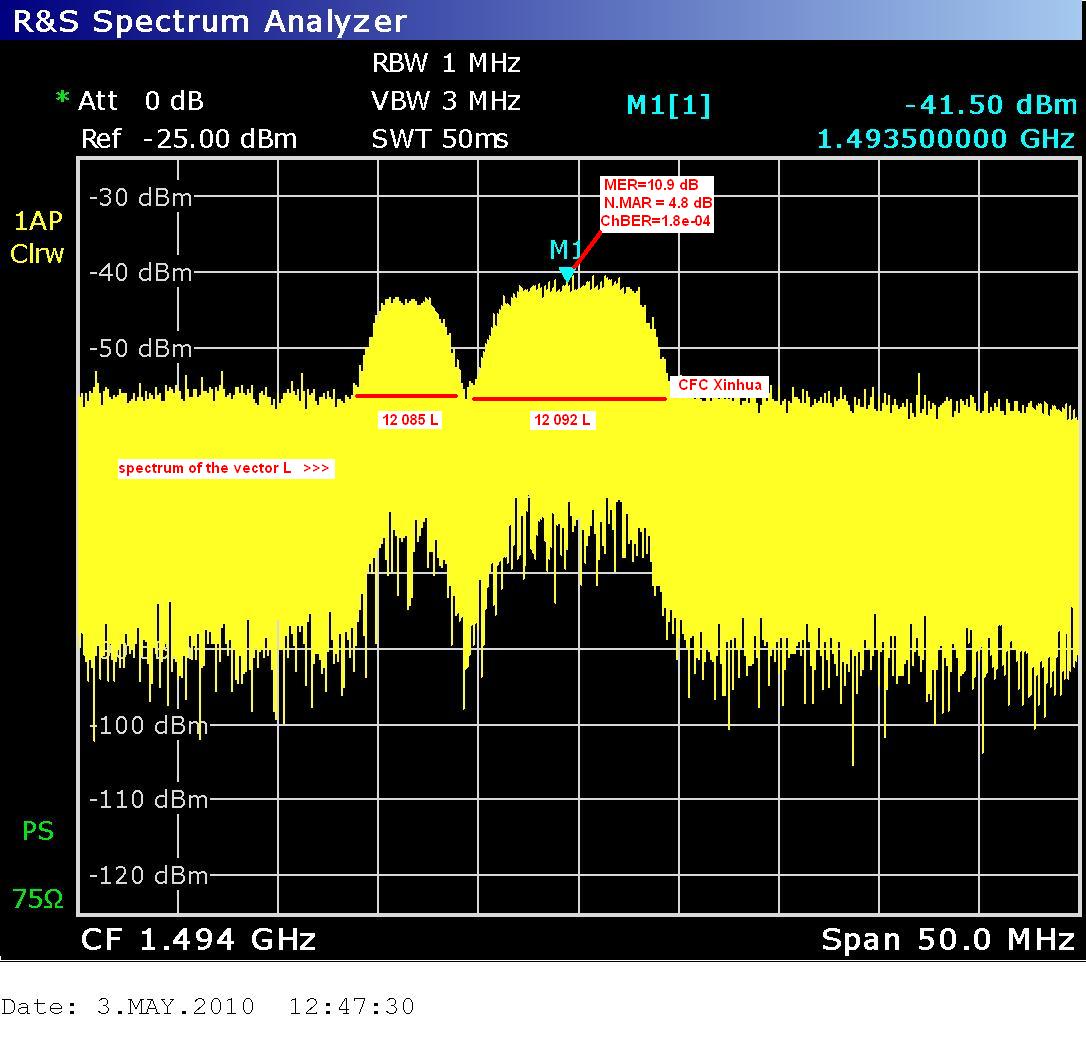
Task: Click the PS status indicator
Action: (x=37, y=832)
